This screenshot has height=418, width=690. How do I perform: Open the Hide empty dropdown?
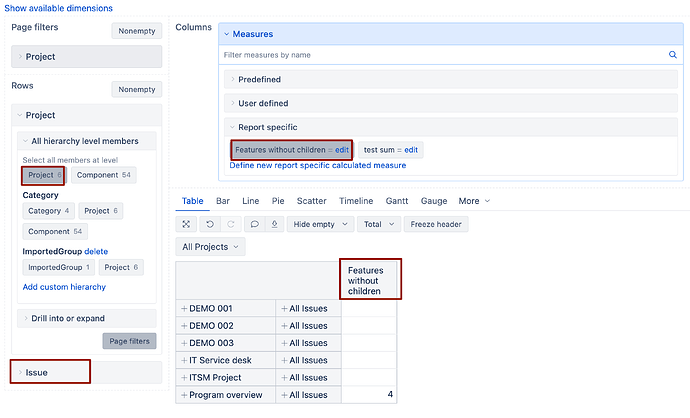point(320,224)
